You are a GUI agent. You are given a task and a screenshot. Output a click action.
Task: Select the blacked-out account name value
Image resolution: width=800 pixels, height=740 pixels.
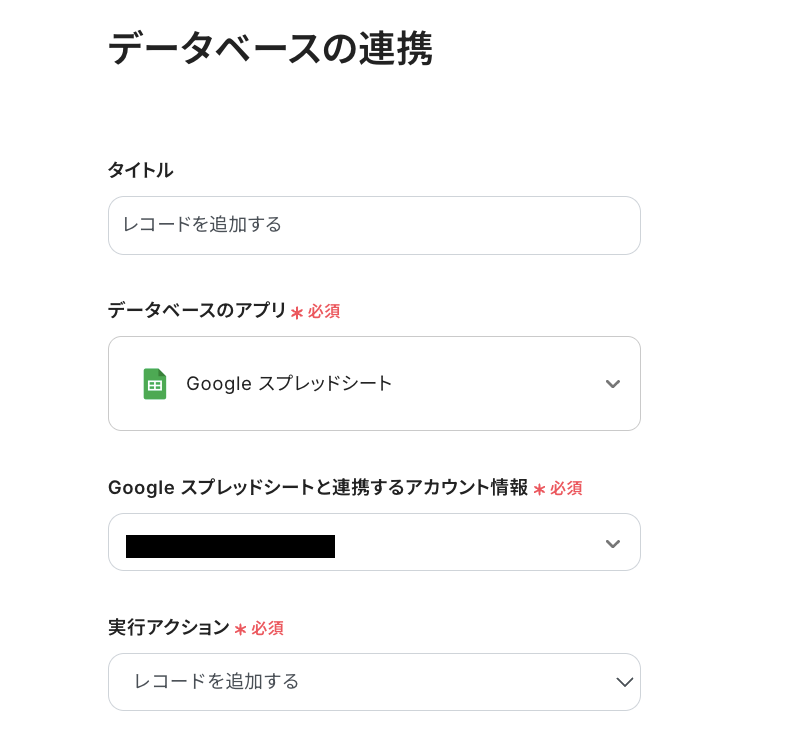(230, 546)
